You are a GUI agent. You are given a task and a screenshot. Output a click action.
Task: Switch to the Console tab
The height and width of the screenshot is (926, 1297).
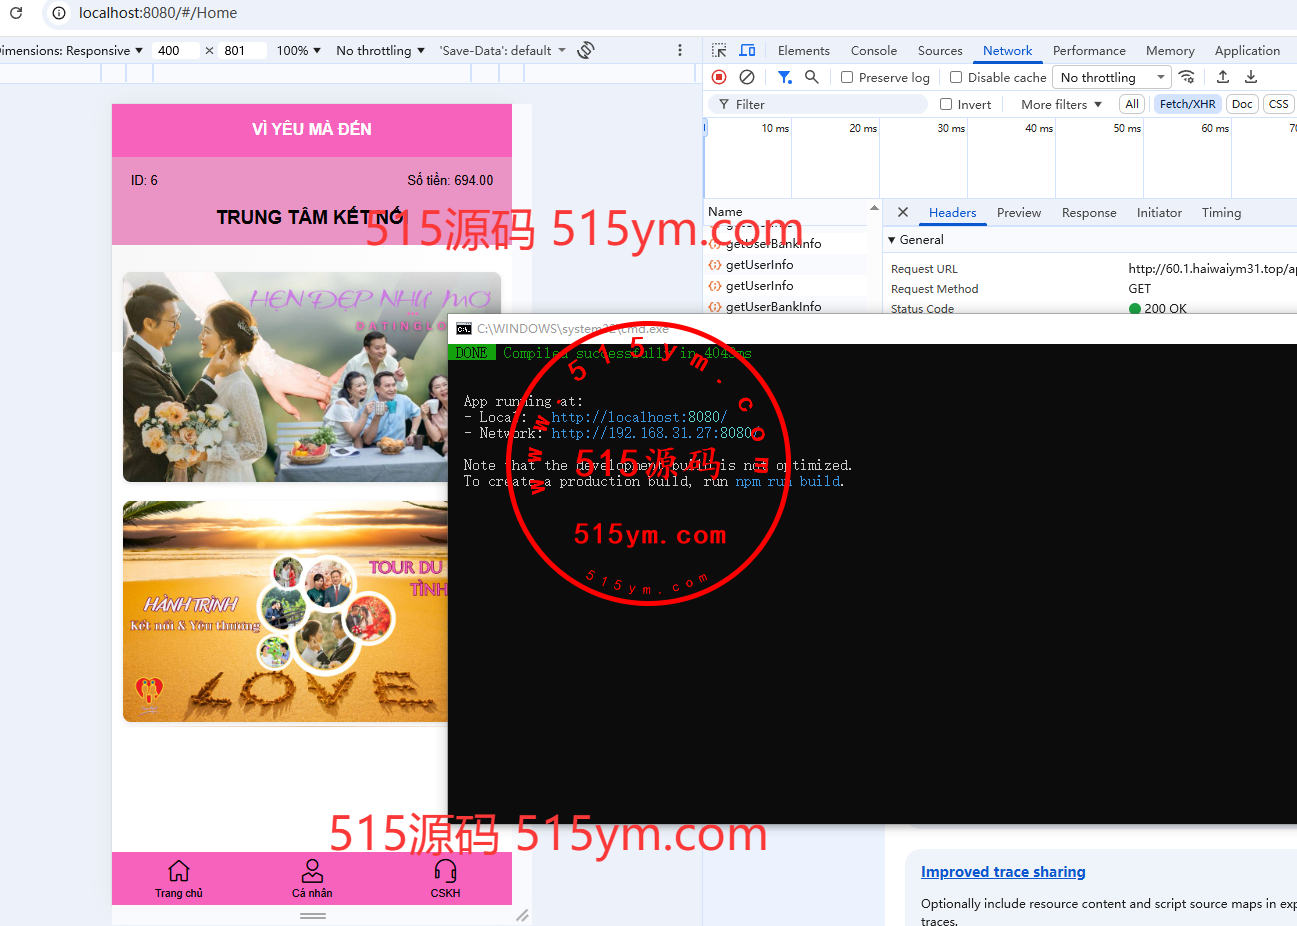pos(873,50)
